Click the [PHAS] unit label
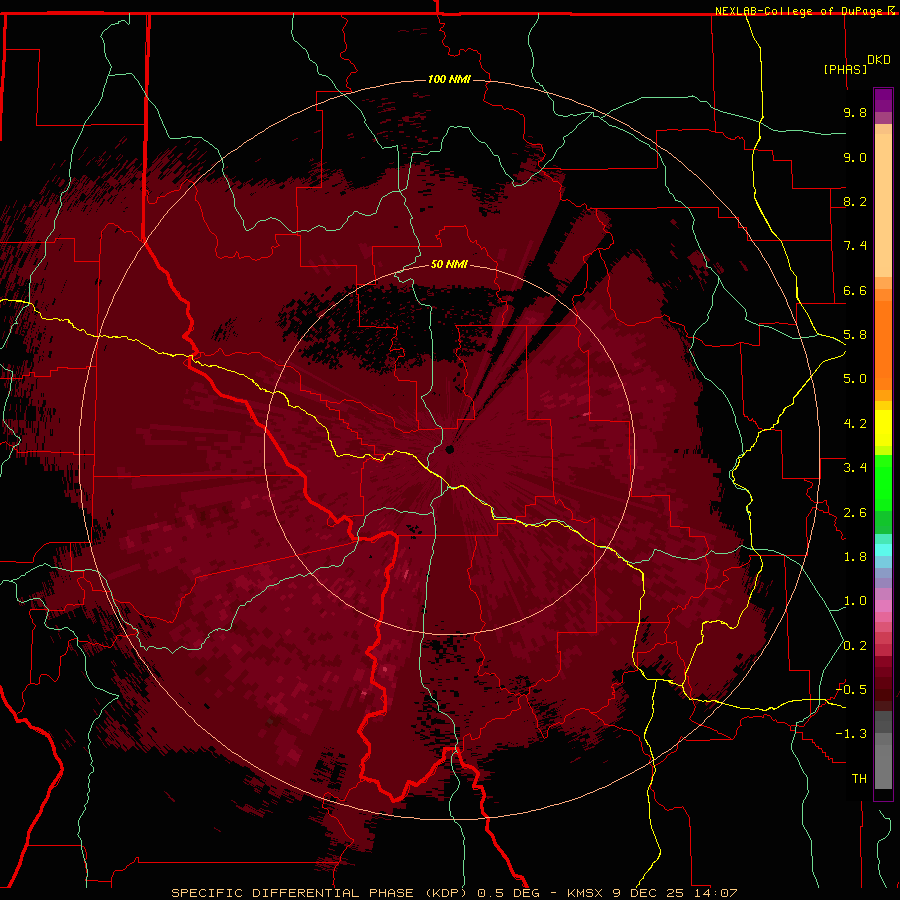The height and width of the screenshot is (900, 900). click(845, 69)
